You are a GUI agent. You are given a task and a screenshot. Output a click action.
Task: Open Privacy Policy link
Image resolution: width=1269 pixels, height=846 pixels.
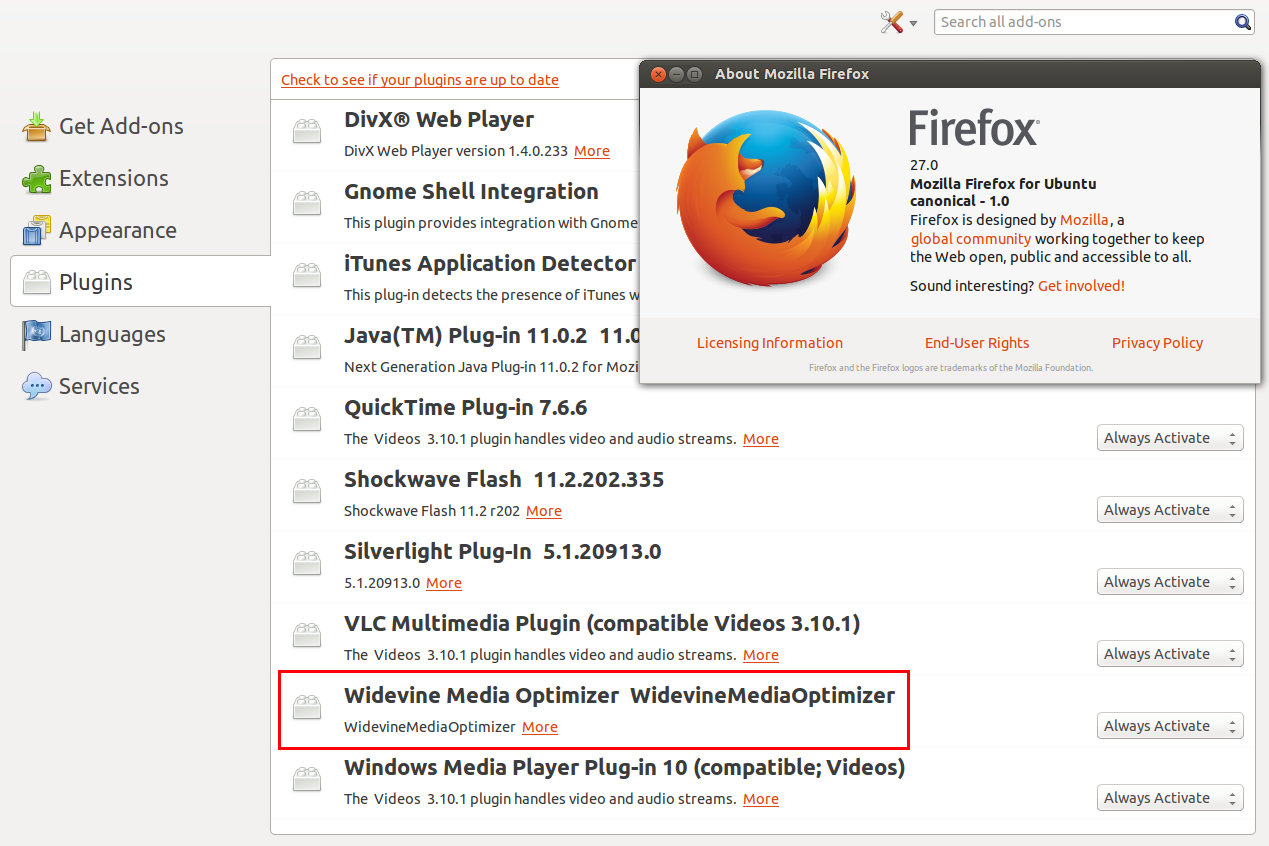click(x=1157, y=343)
